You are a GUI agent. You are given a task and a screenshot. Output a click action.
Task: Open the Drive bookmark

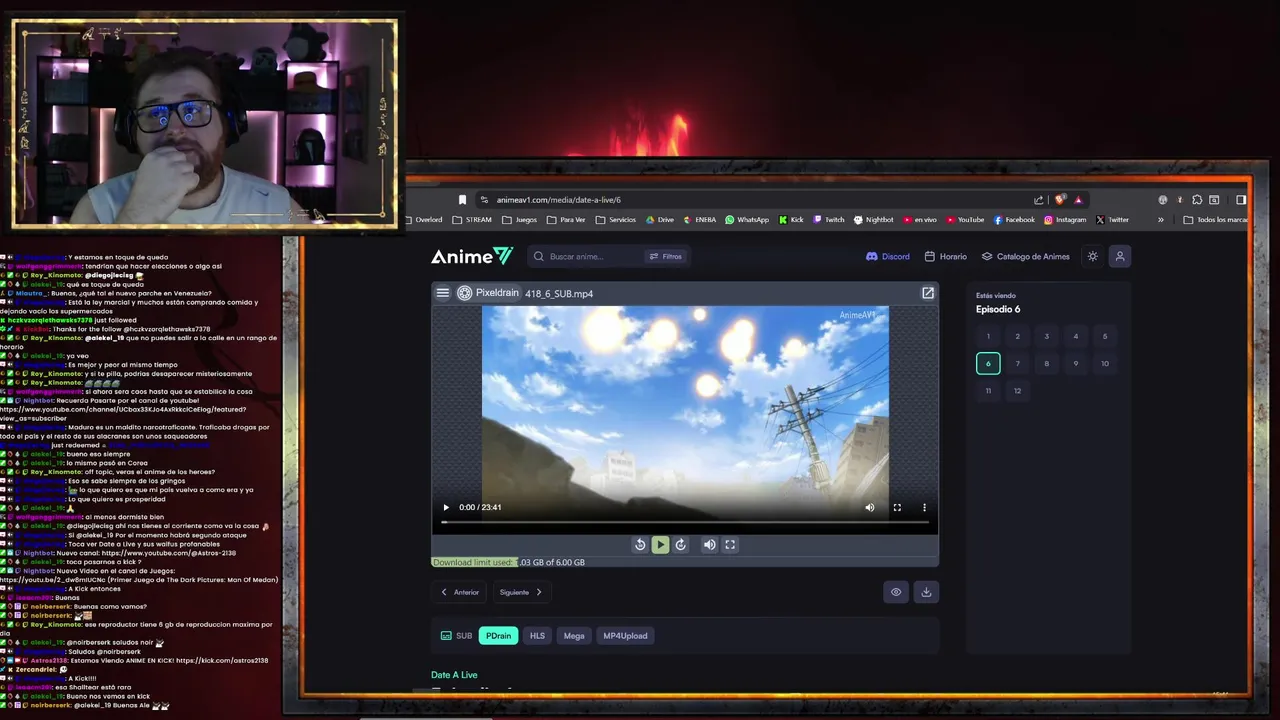pos(660,220)
